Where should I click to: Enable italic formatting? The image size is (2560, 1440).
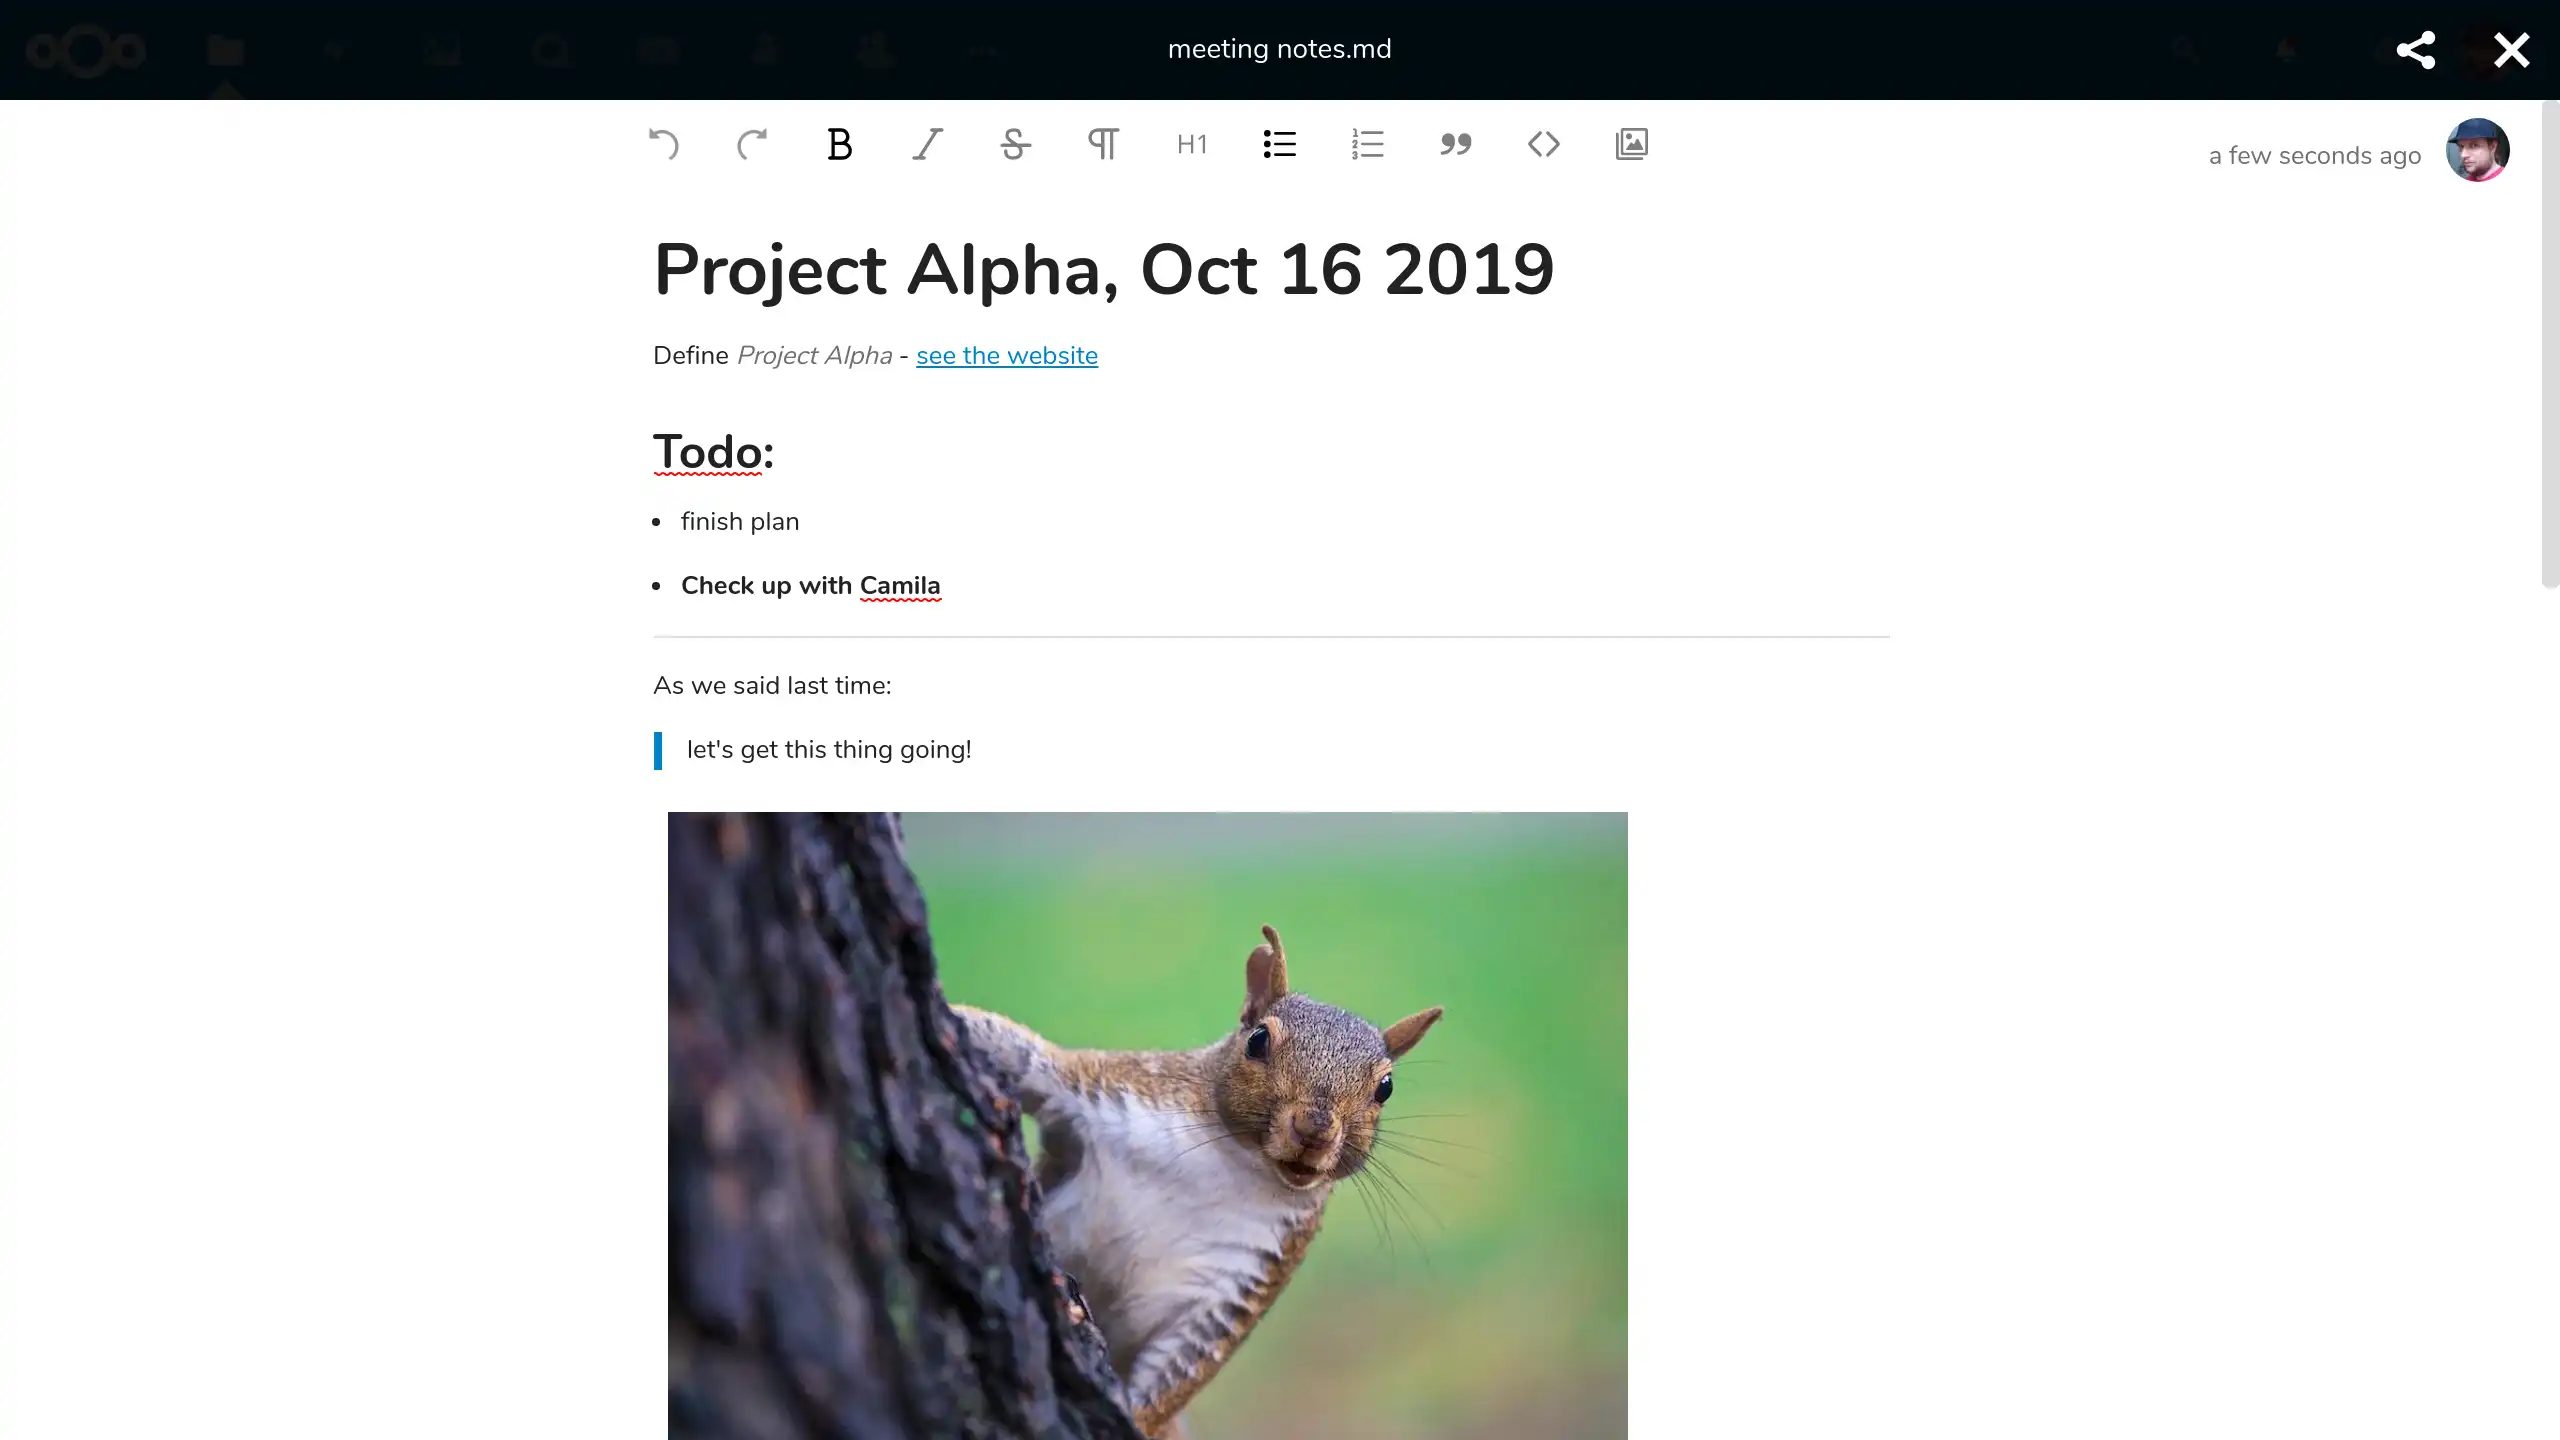coord(928,142)
